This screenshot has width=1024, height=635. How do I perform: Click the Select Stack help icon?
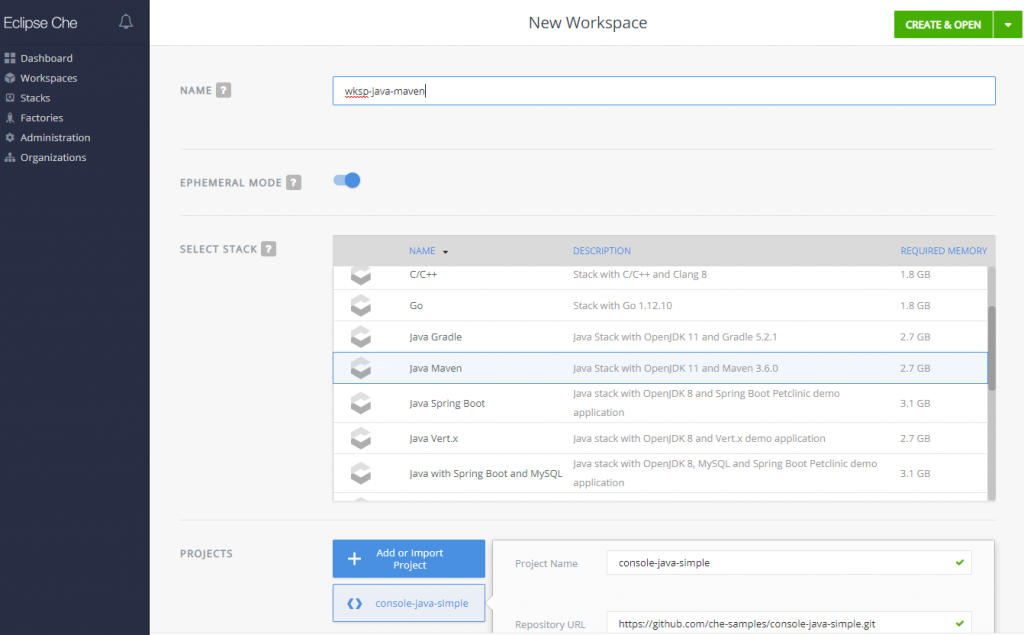coord(269,249)
